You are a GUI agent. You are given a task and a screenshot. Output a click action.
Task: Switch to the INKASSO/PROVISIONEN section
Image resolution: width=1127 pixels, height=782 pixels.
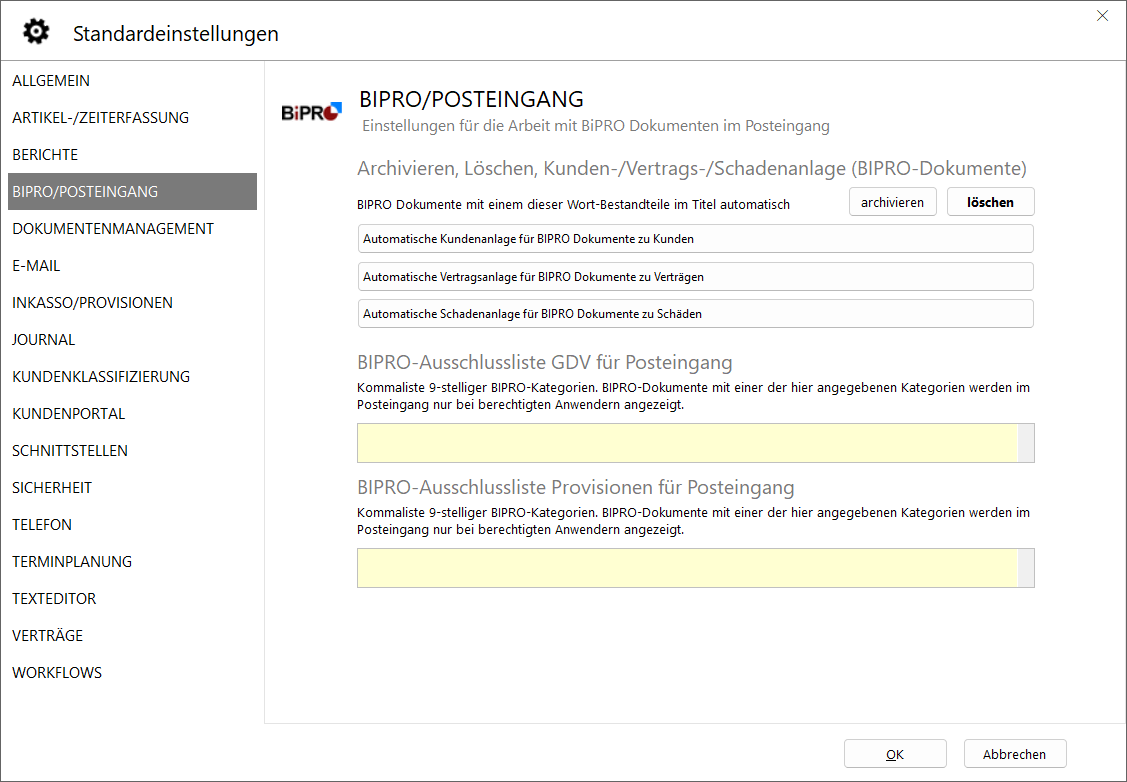(92, 303)
